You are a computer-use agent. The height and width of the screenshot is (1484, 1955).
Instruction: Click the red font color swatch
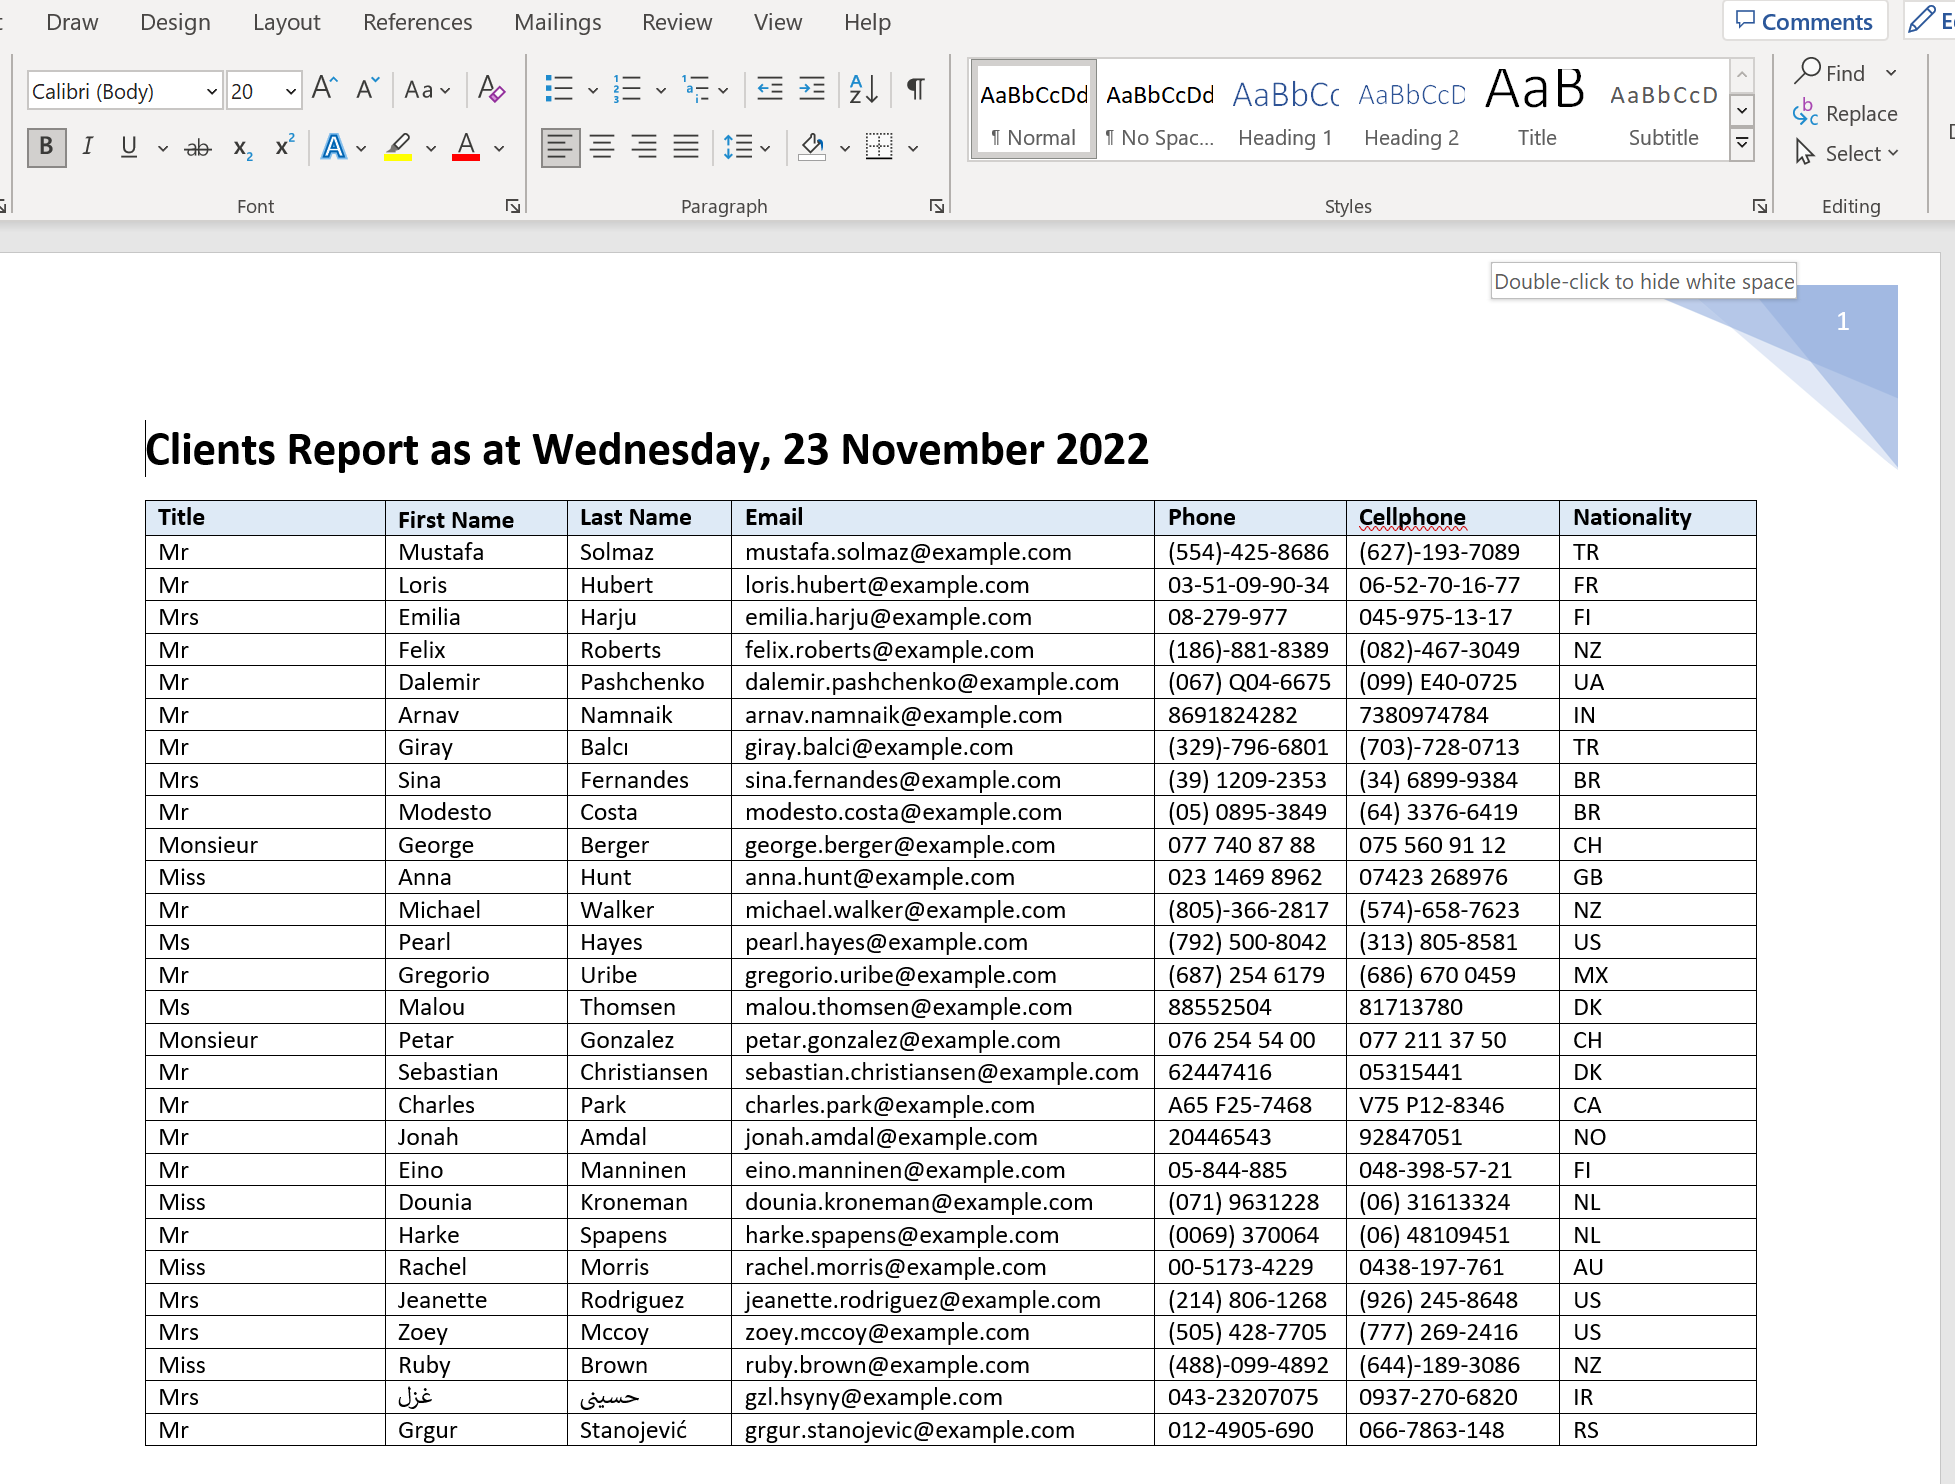pos(466,148)
